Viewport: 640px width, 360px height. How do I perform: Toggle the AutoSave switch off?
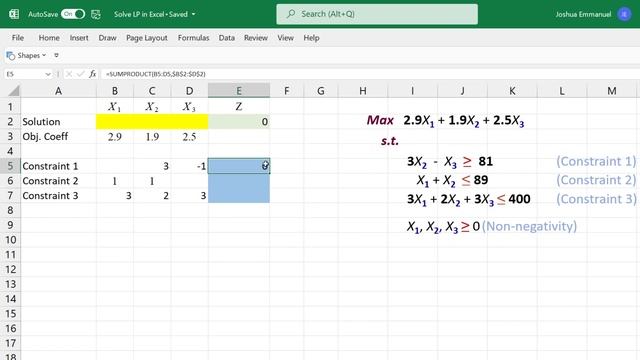[73, 14]
